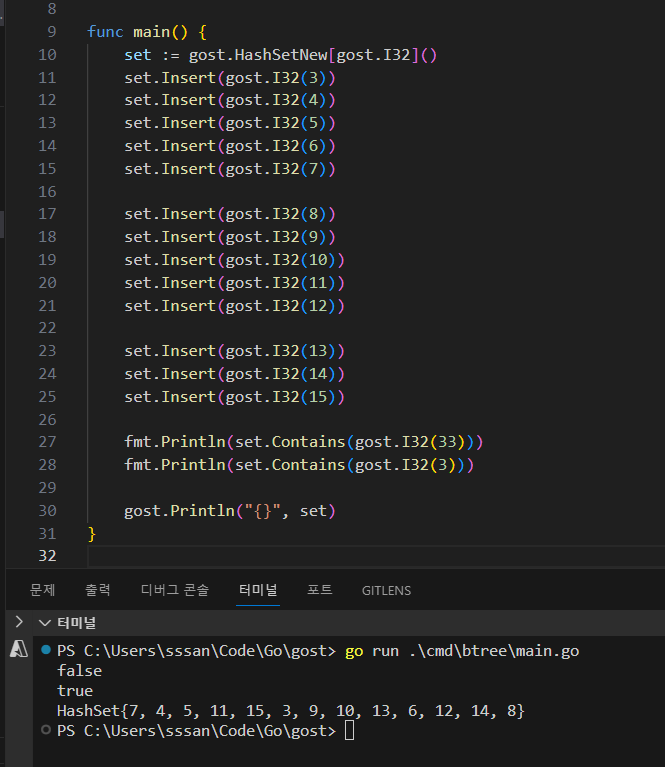The image size is (665, 767).
Task: Click the blue command-success dot beside go run
Action: coord(46,651)
